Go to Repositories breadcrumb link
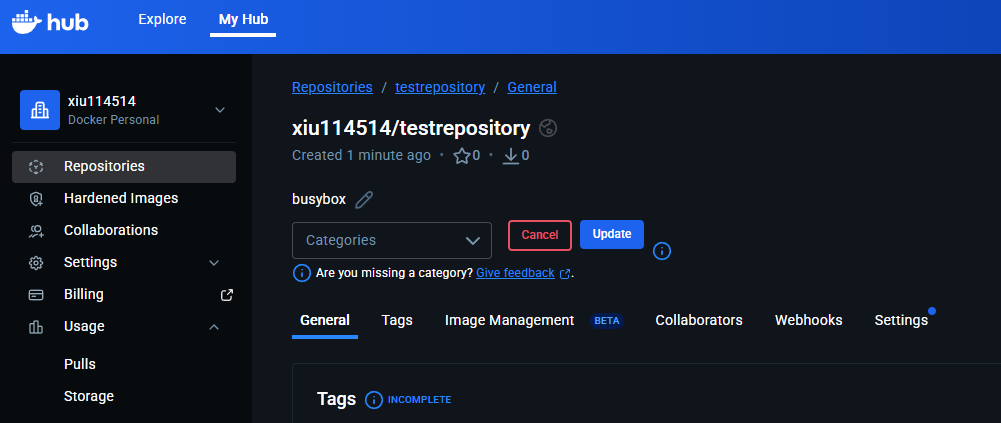Viewport: 1001px width, 423px height. pyautogui.click(x=332, y=87)
